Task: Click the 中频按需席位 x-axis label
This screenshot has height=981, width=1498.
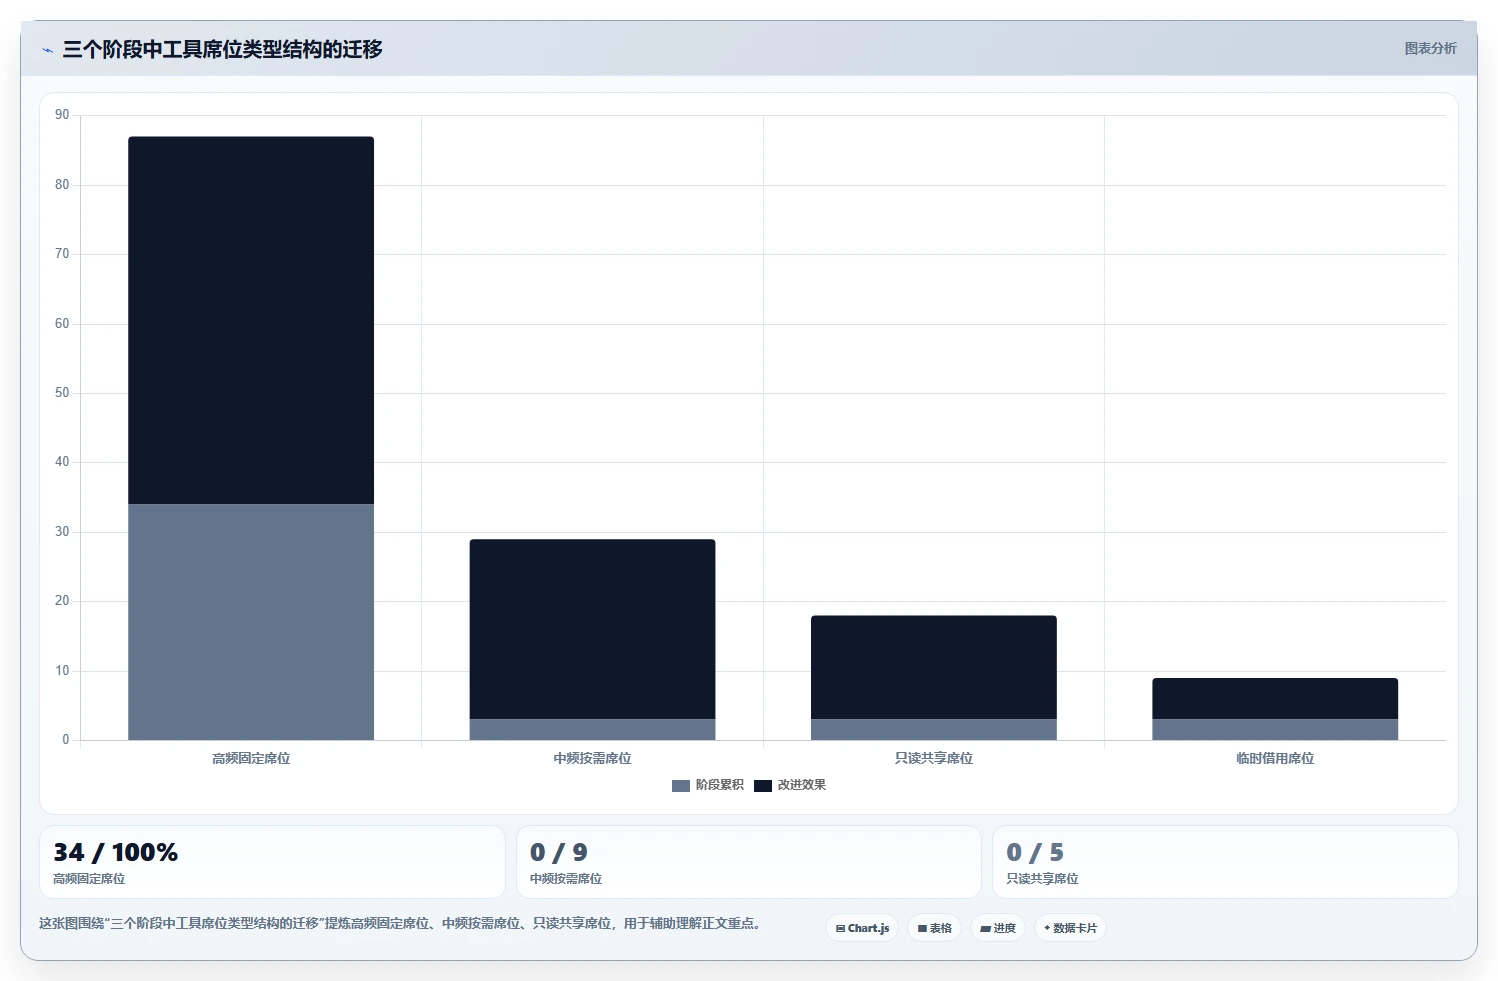Action: pyautogui.click(x=592, y=759)
